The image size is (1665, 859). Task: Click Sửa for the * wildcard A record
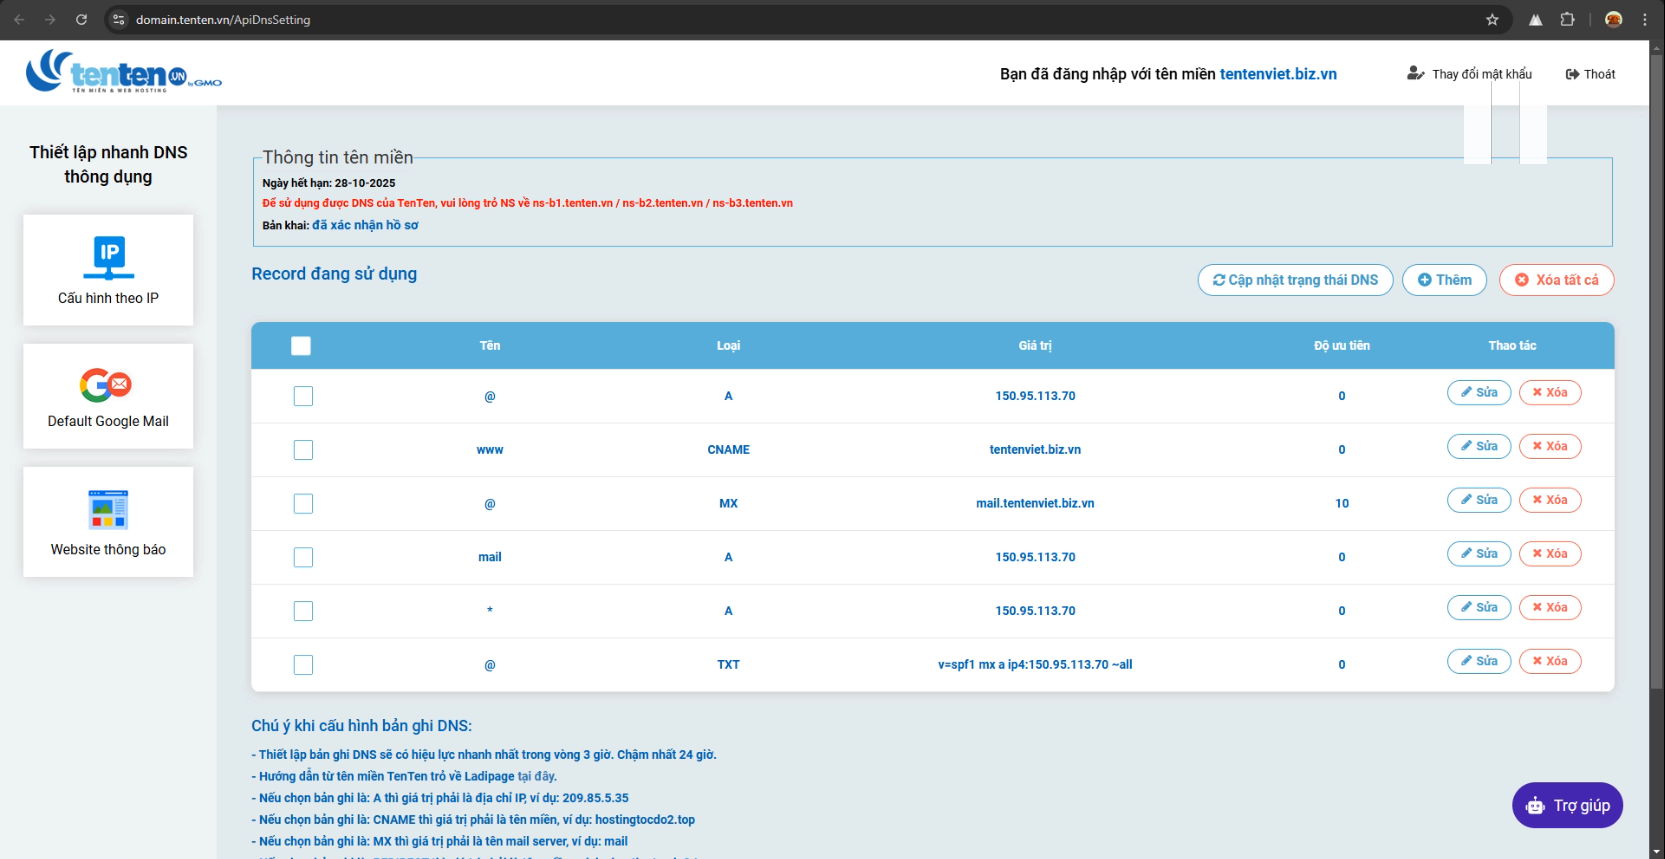(1479, 607)
